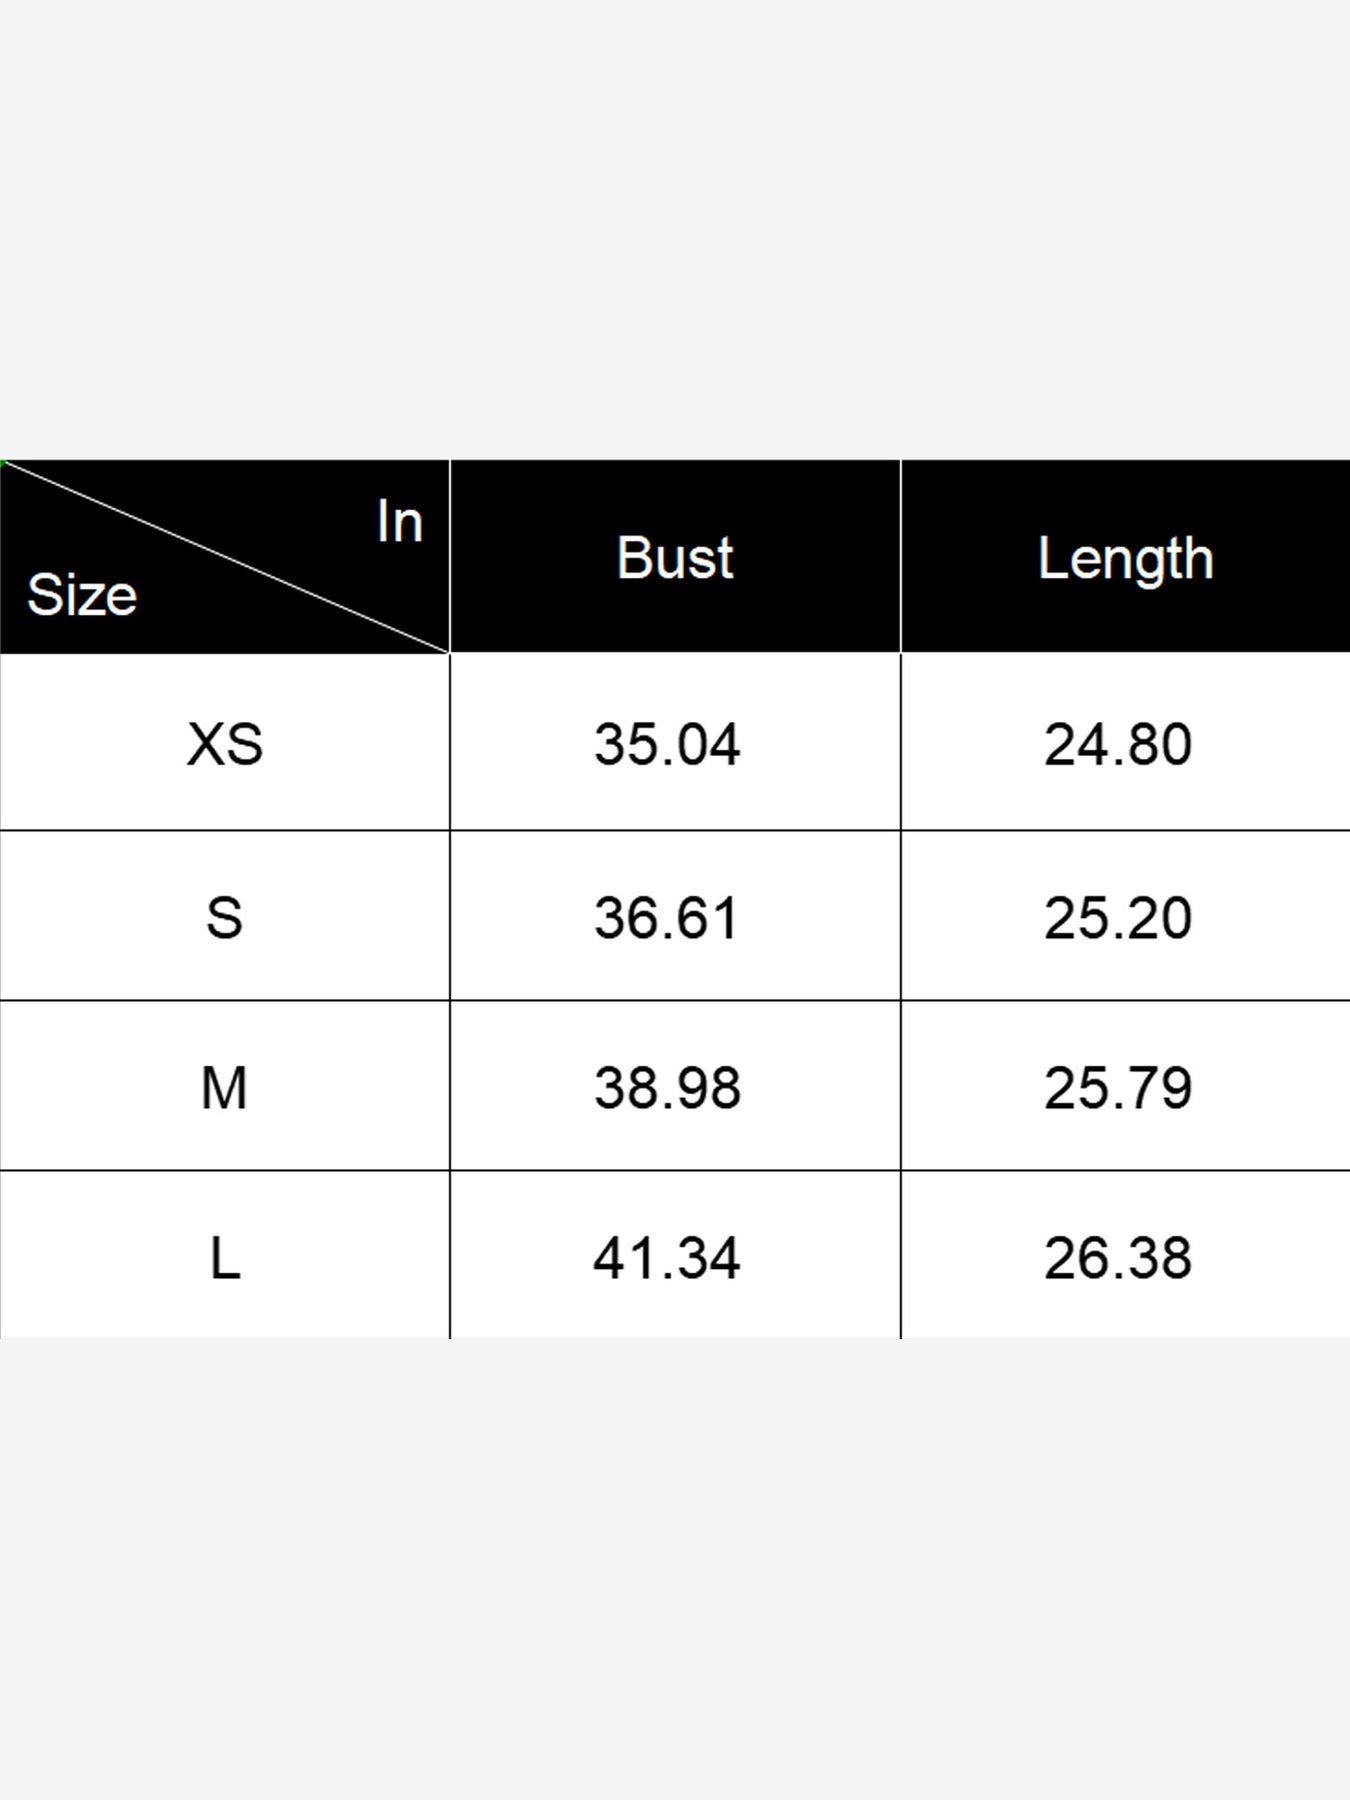1350x1800 pixels.
Task: Click the S length value 25.20
Action: (1118, 917)
